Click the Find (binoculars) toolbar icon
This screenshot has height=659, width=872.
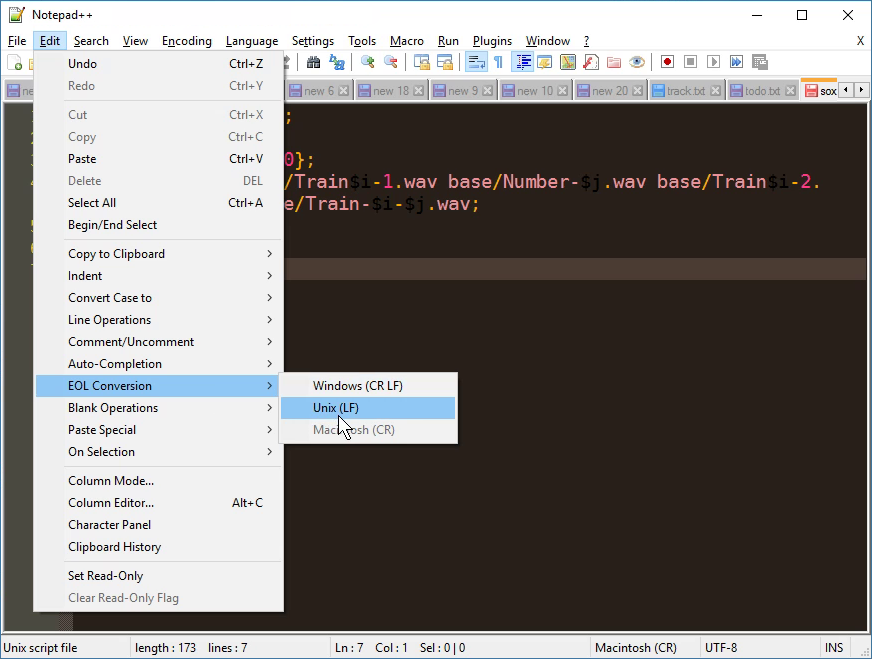click(313, 62)
